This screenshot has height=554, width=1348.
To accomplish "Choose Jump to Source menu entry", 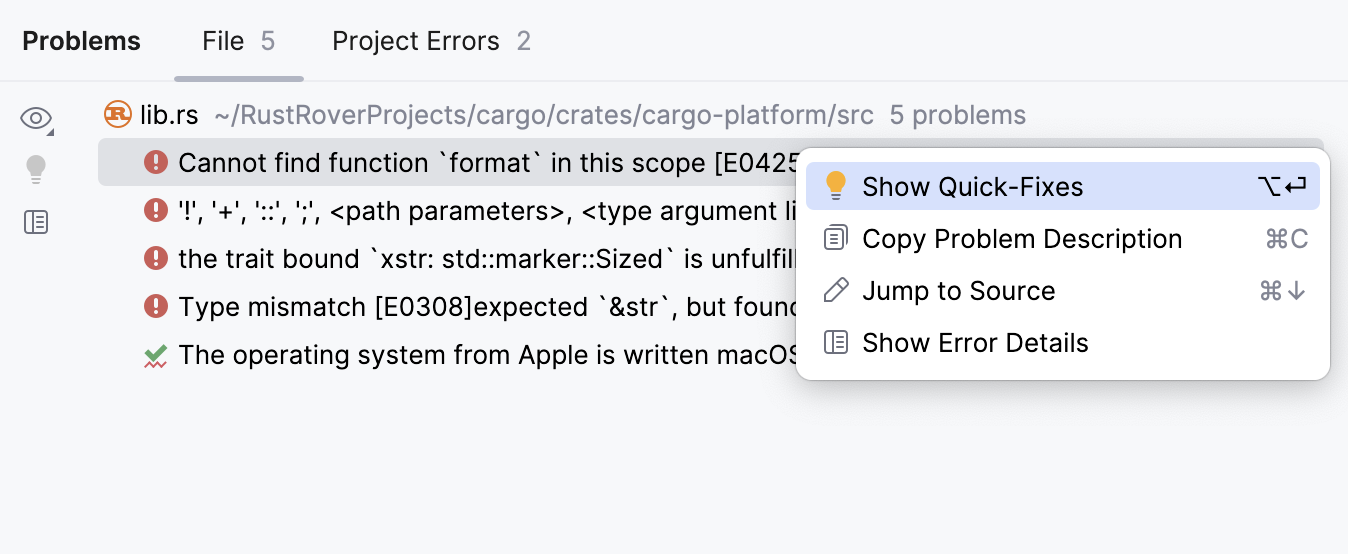I will (958, 291).
